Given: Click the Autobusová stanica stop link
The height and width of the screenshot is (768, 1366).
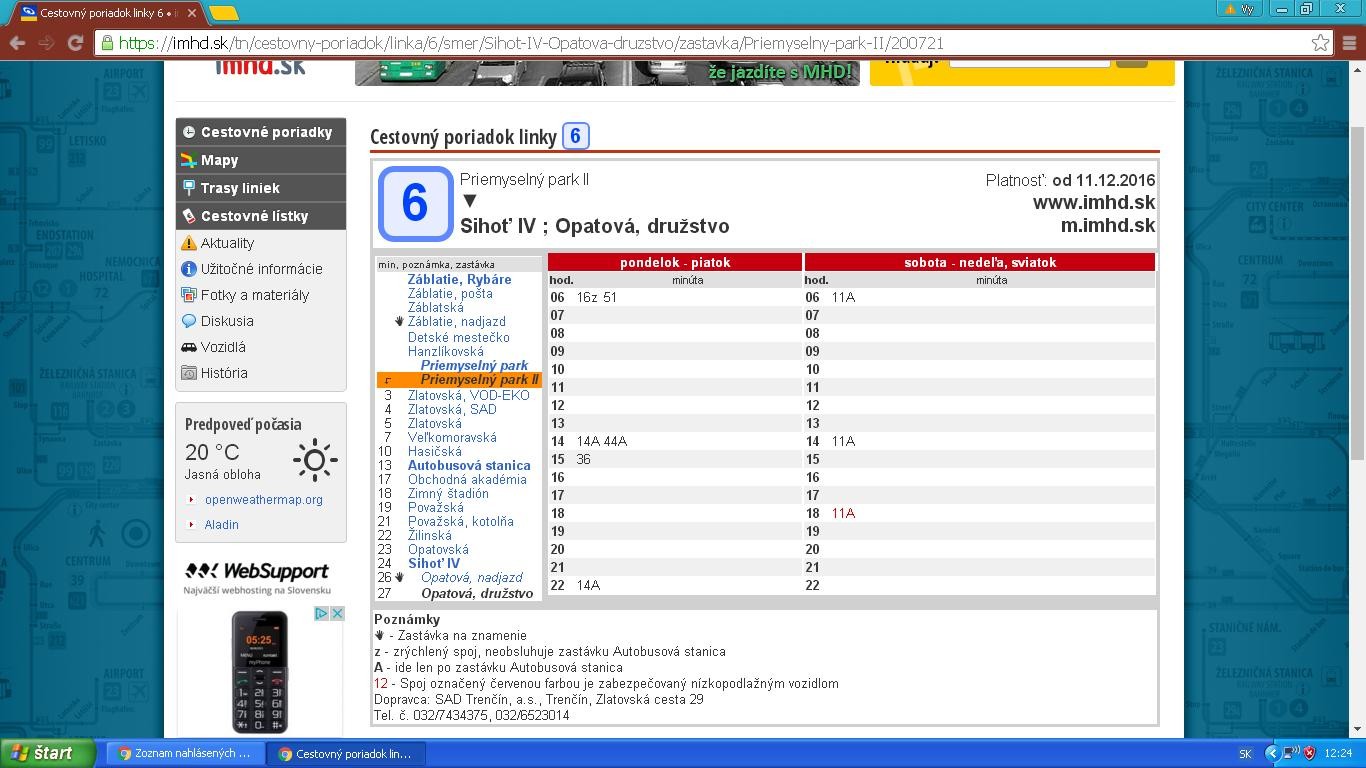Looking at the screenshot, I should click(x=468, y=465).
